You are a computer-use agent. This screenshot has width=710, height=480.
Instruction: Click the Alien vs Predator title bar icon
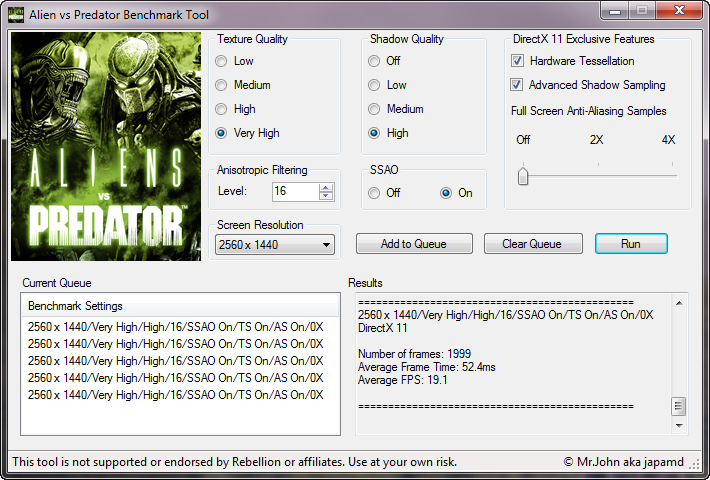(16, 14)
